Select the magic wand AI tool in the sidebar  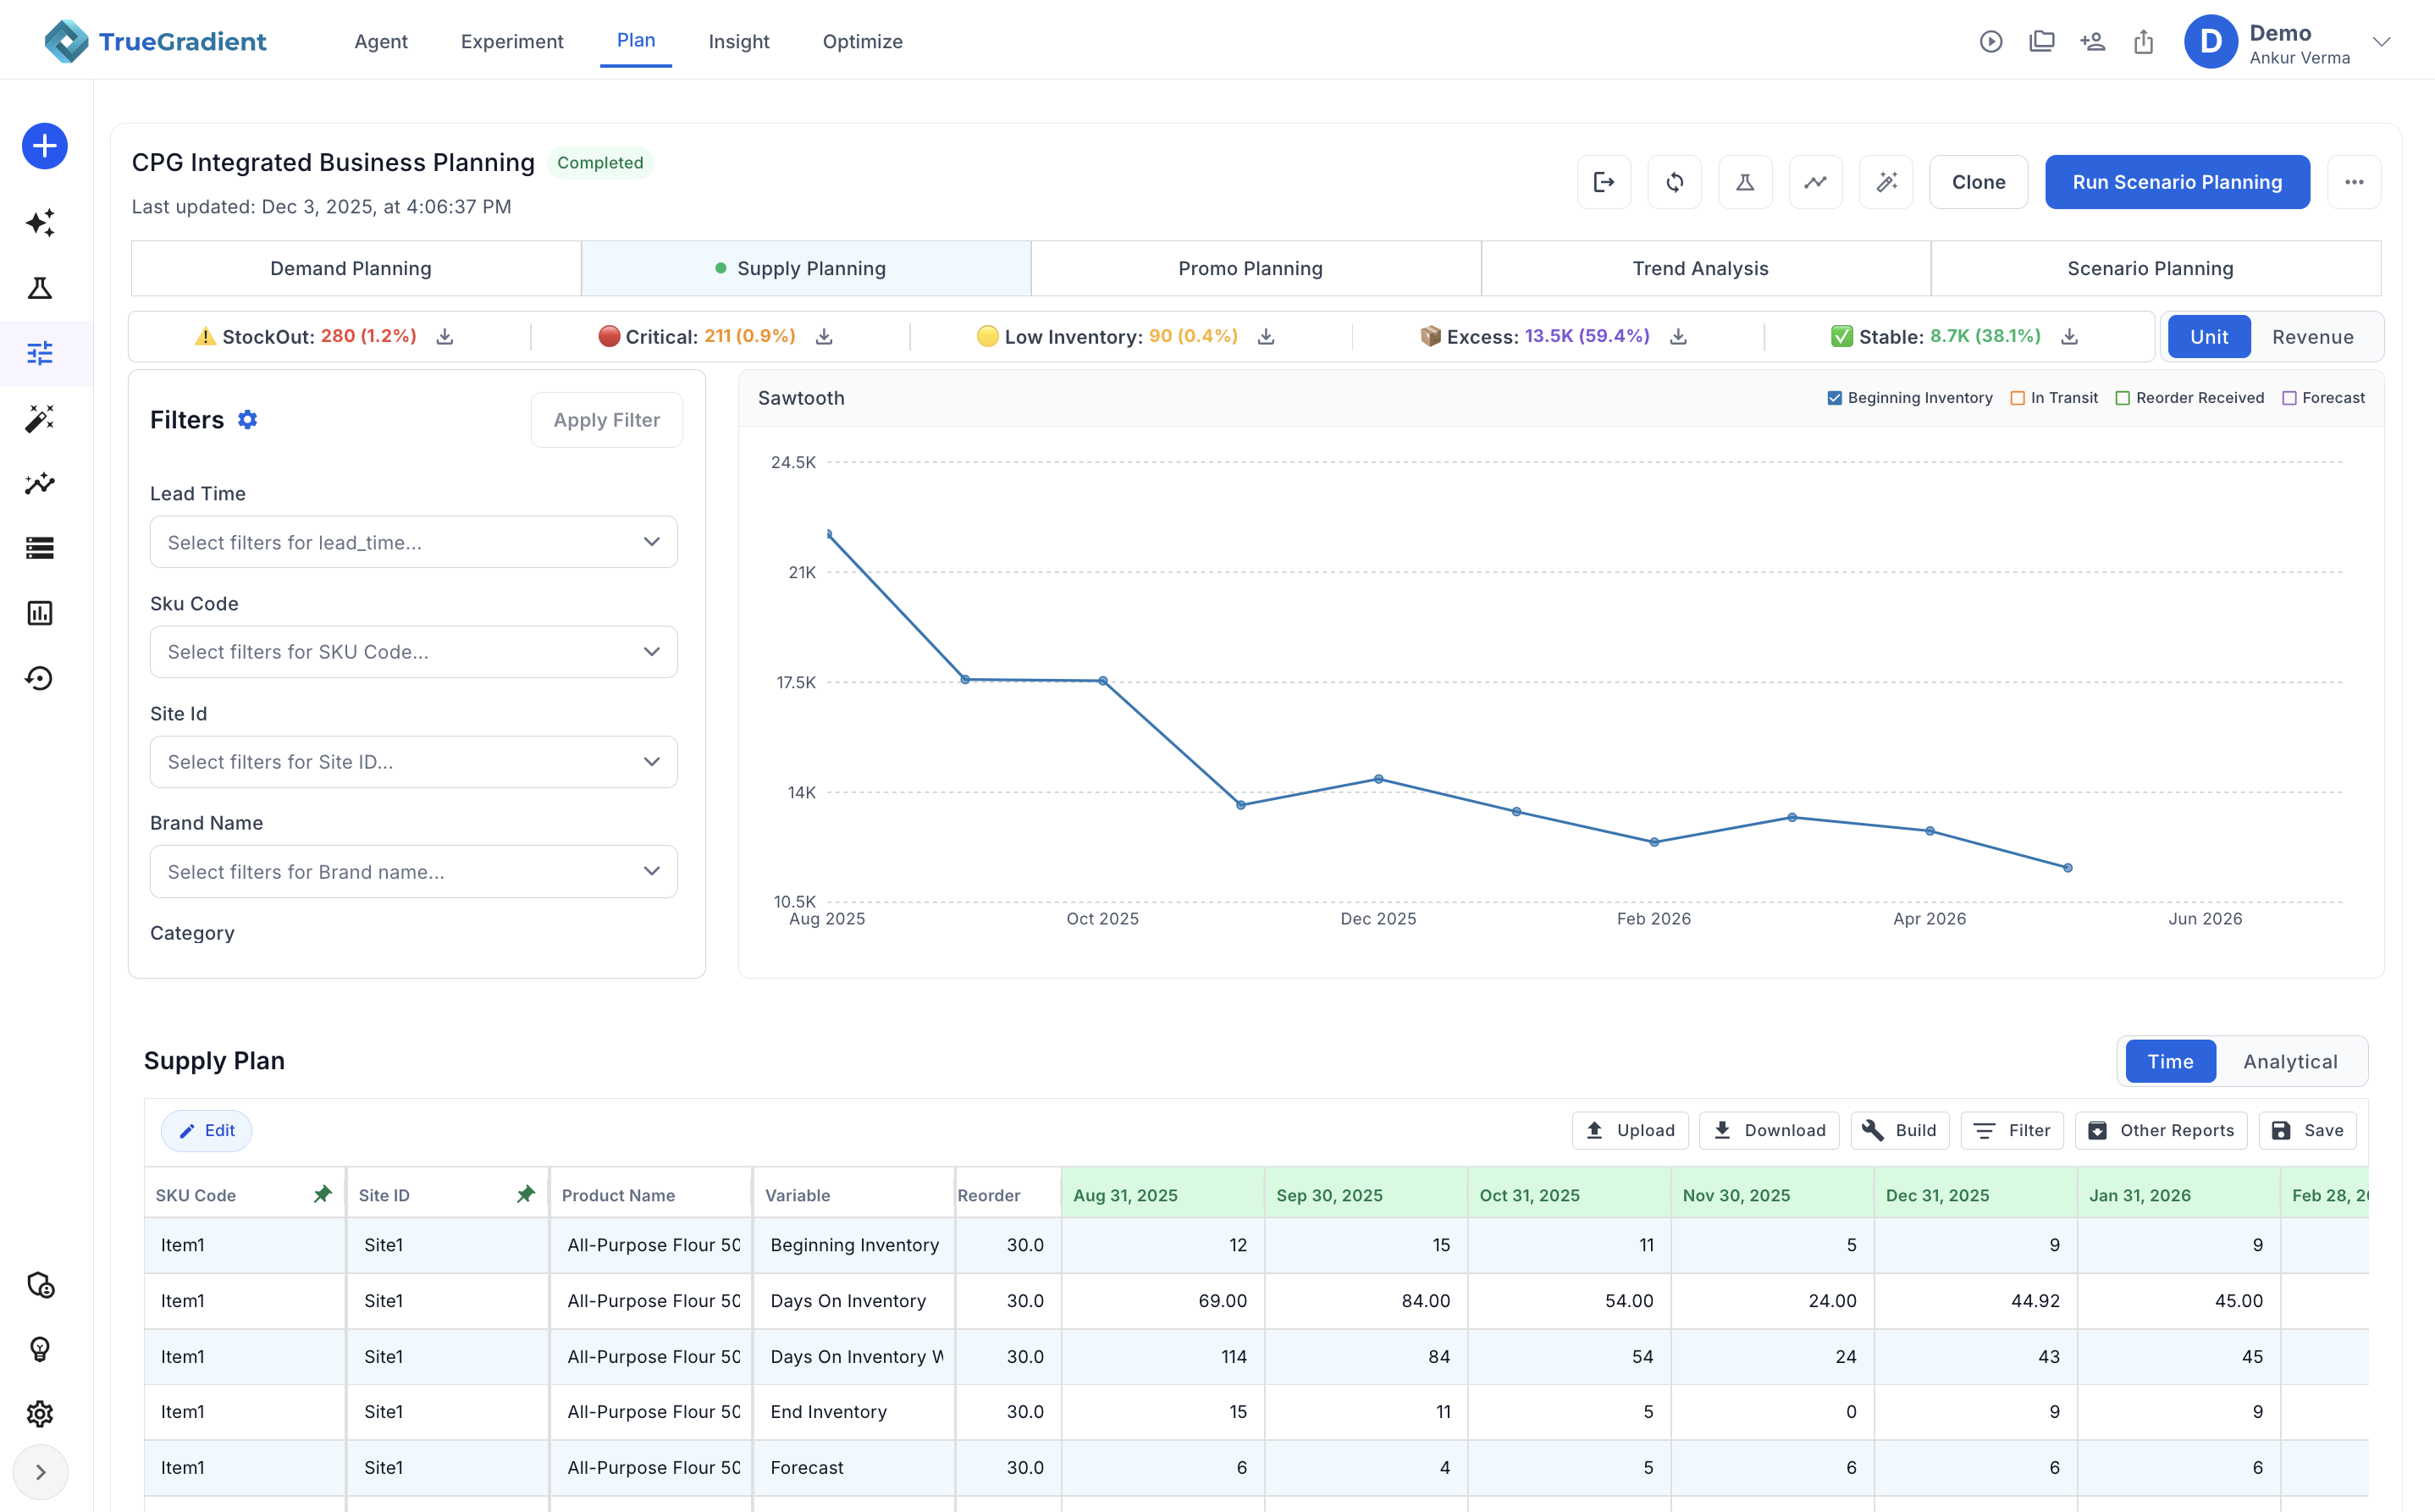point(40,418)
